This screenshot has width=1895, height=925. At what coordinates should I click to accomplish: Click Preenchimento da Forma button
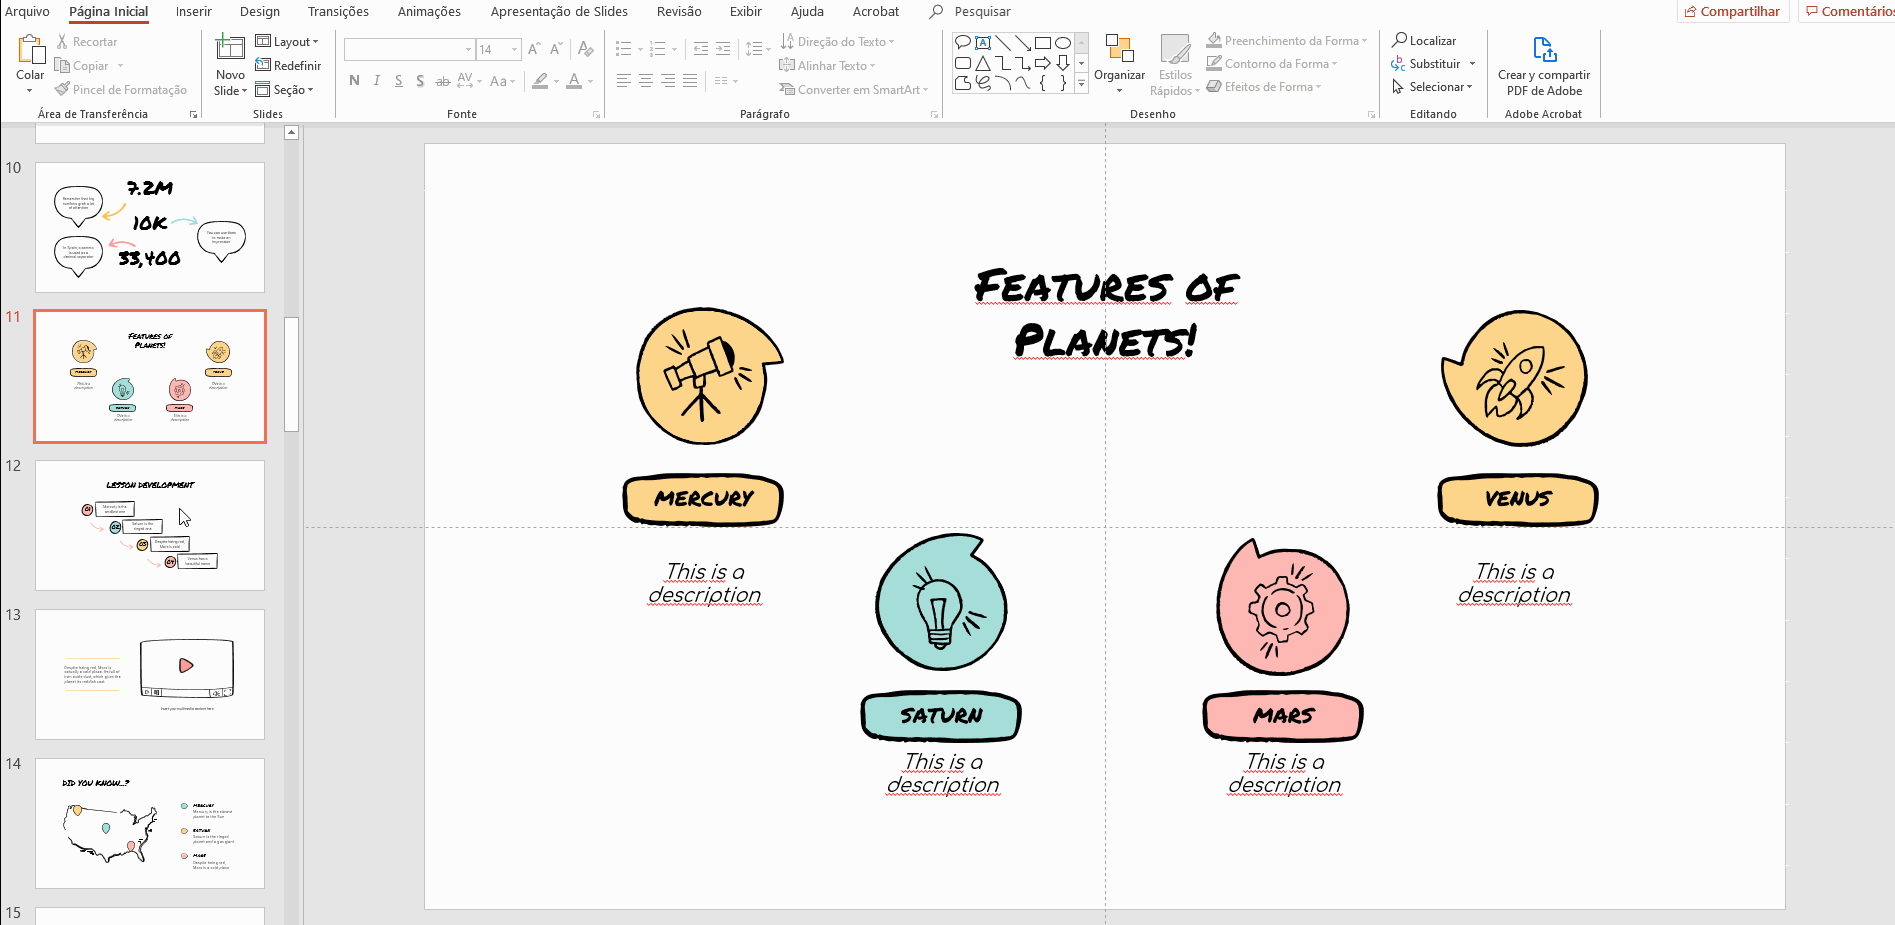pyautogui.click(x=1286, y=41)
